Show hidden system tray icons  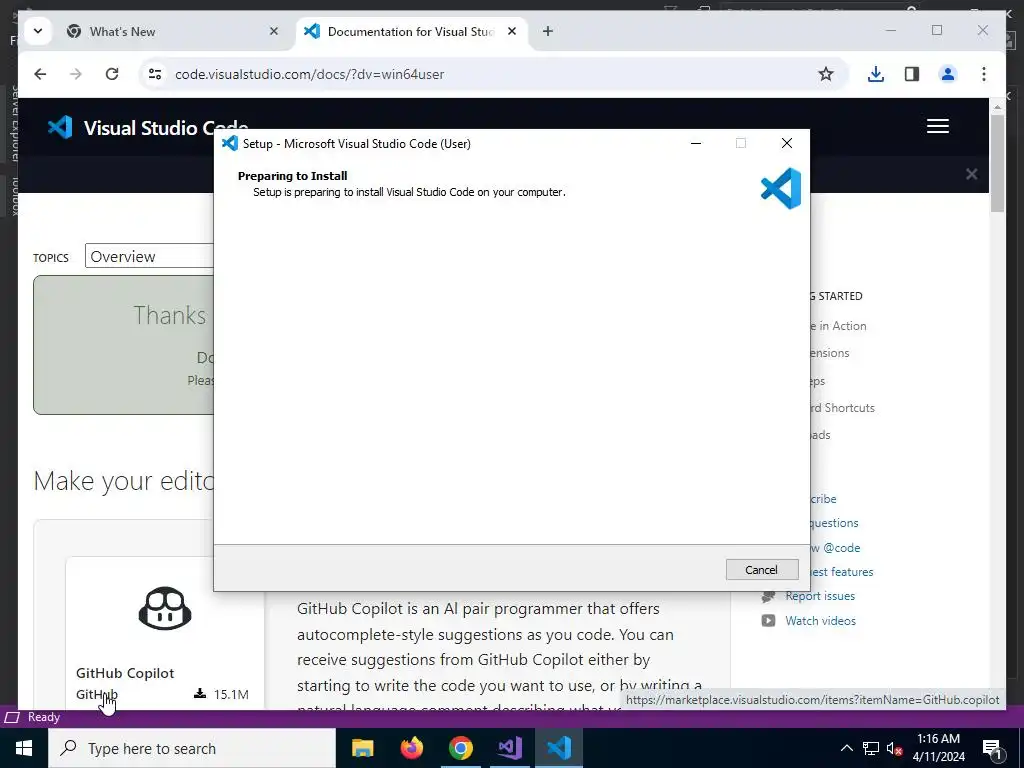(846, 748)
